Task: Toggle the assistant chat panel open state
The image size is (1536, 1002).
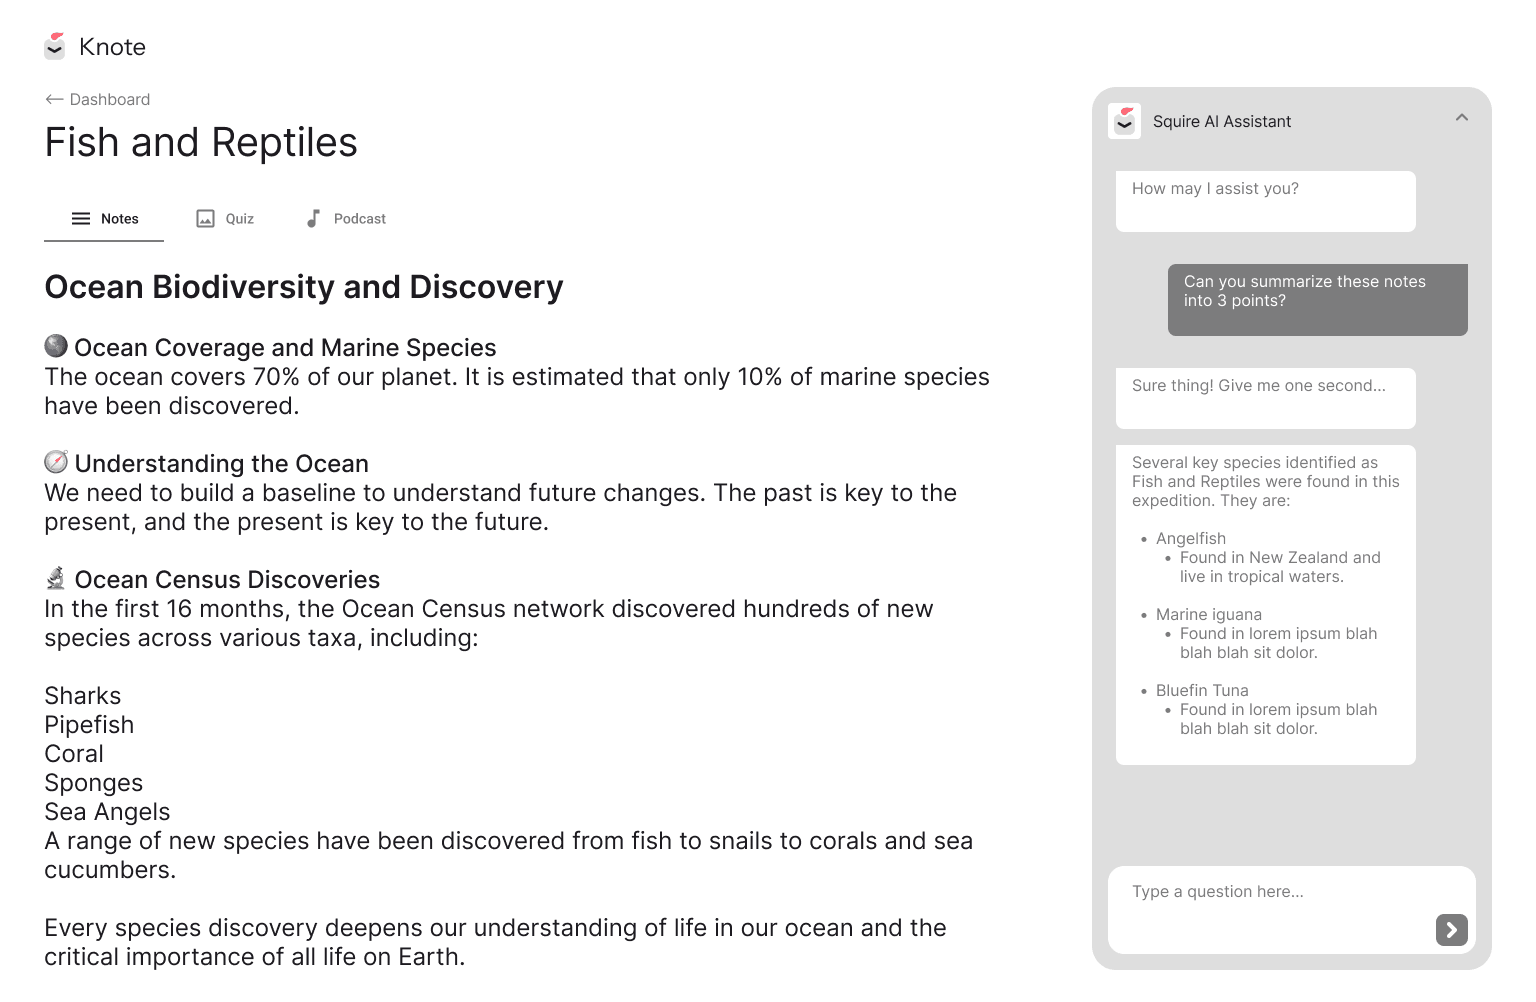Action: (1461, 117)
